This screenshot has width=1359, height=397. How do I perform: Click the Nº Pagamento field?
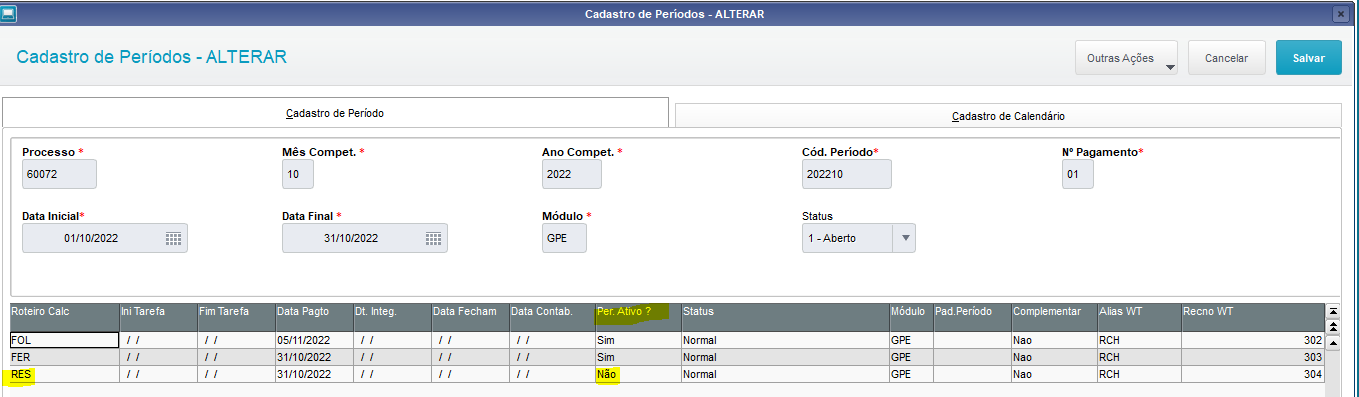click(x=1078, y=174)
